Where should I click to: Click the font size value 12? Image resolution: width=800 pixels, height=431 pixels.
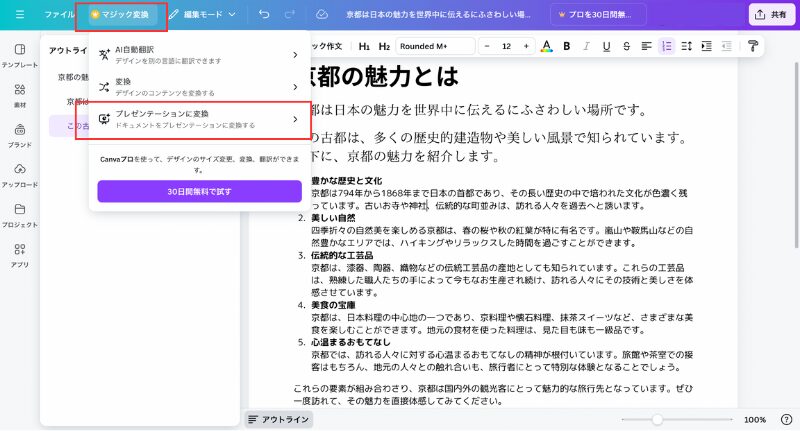(x=506, y=46)
